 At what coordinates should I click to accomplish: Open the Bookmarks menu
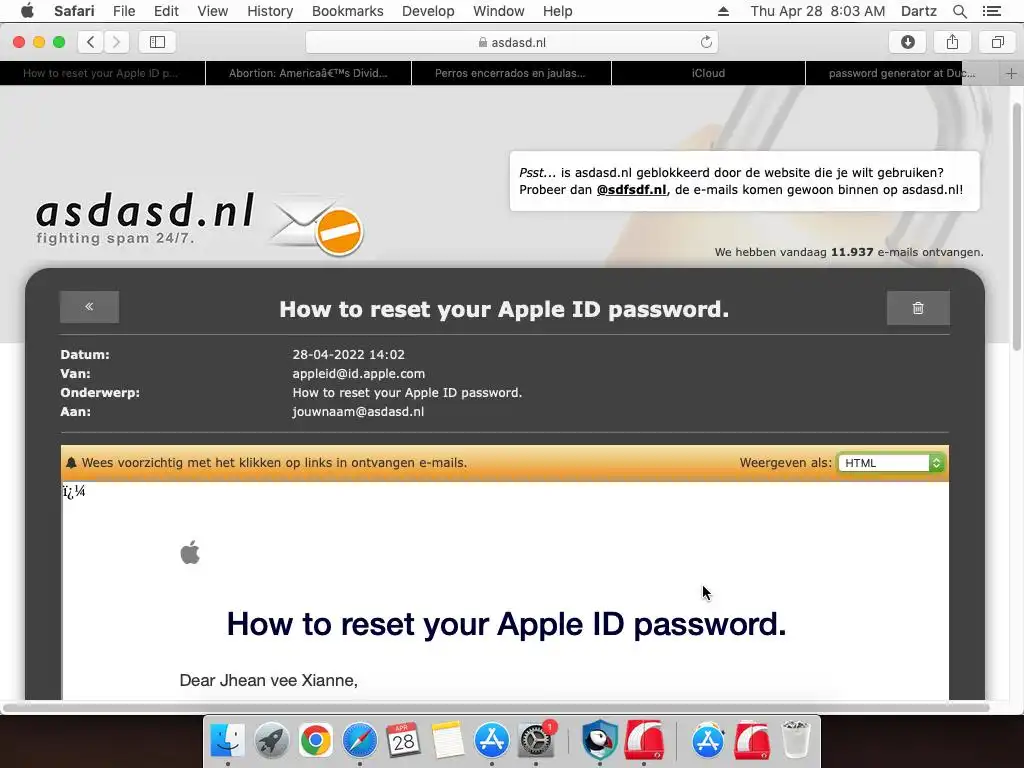347,11
